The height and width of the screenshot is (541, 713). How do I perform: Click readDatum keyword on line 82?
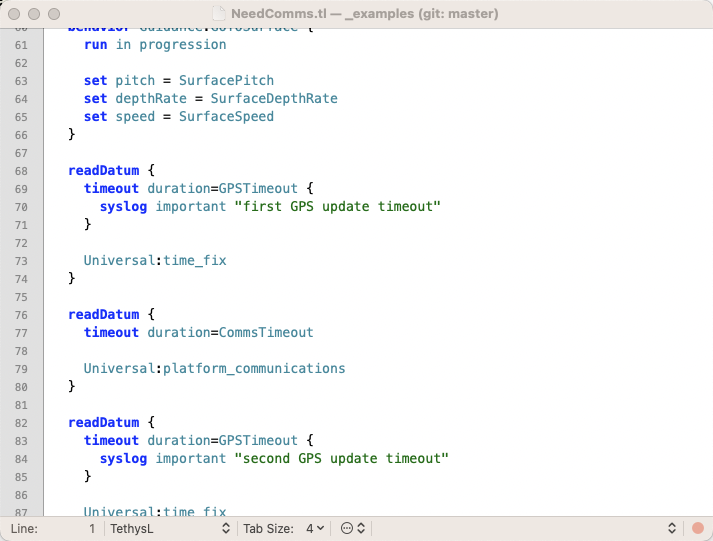click(103, 422)
